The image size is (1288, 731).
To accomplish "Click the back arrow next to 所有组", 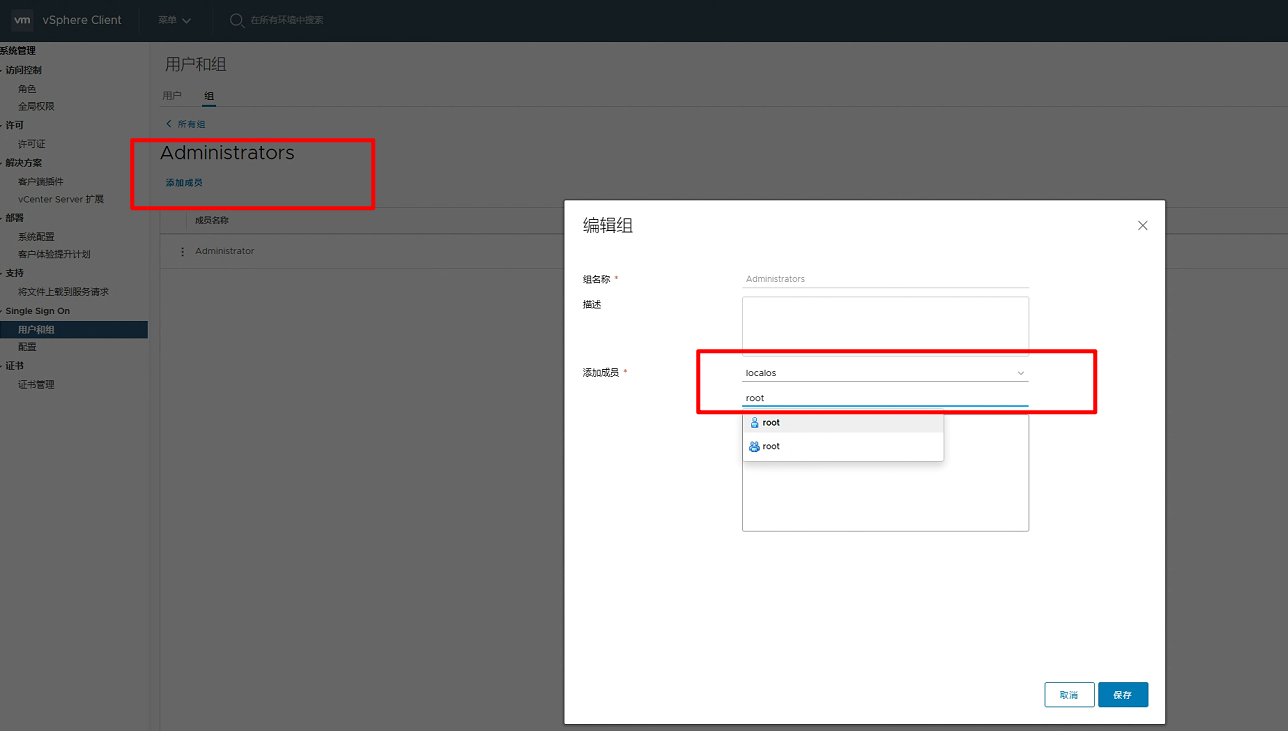I will click(x=169, y=124).
